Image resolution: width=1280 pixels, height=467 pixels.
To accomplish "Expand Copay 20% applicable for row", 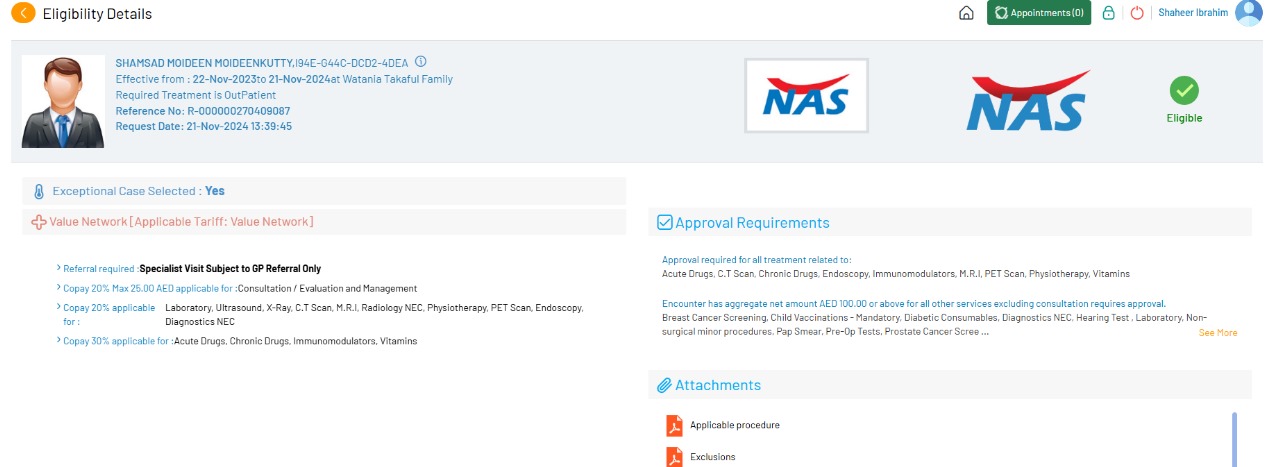I will point(59,308).
